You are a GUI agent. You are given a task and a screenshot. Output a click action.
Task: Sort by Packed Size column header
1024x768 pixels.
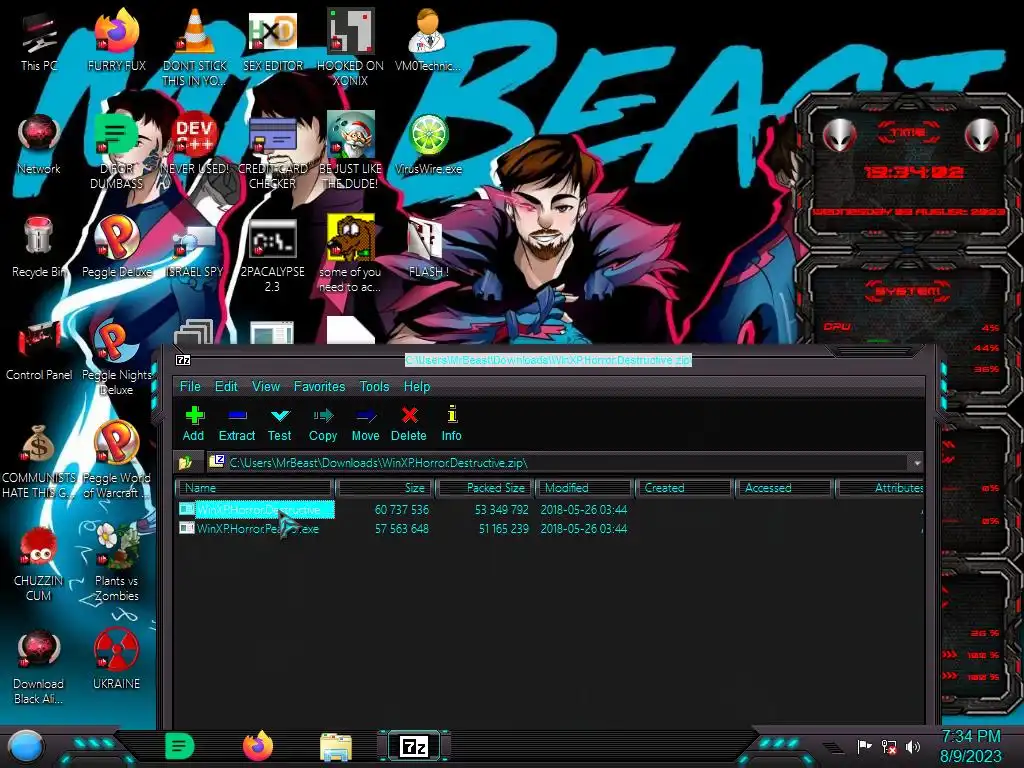pos(485,488)
